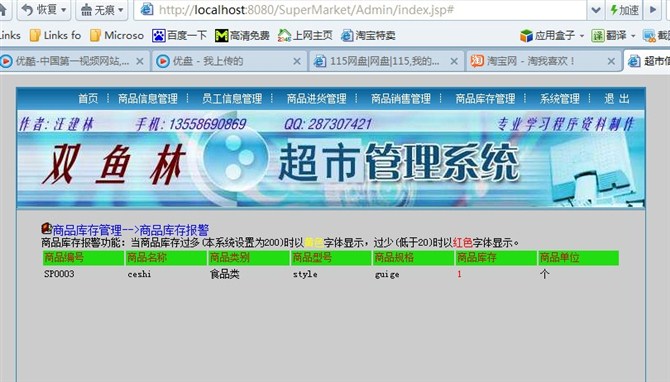
Task: Close the 优盘 - 我上传的 tab
Action: tap(297, 61)
